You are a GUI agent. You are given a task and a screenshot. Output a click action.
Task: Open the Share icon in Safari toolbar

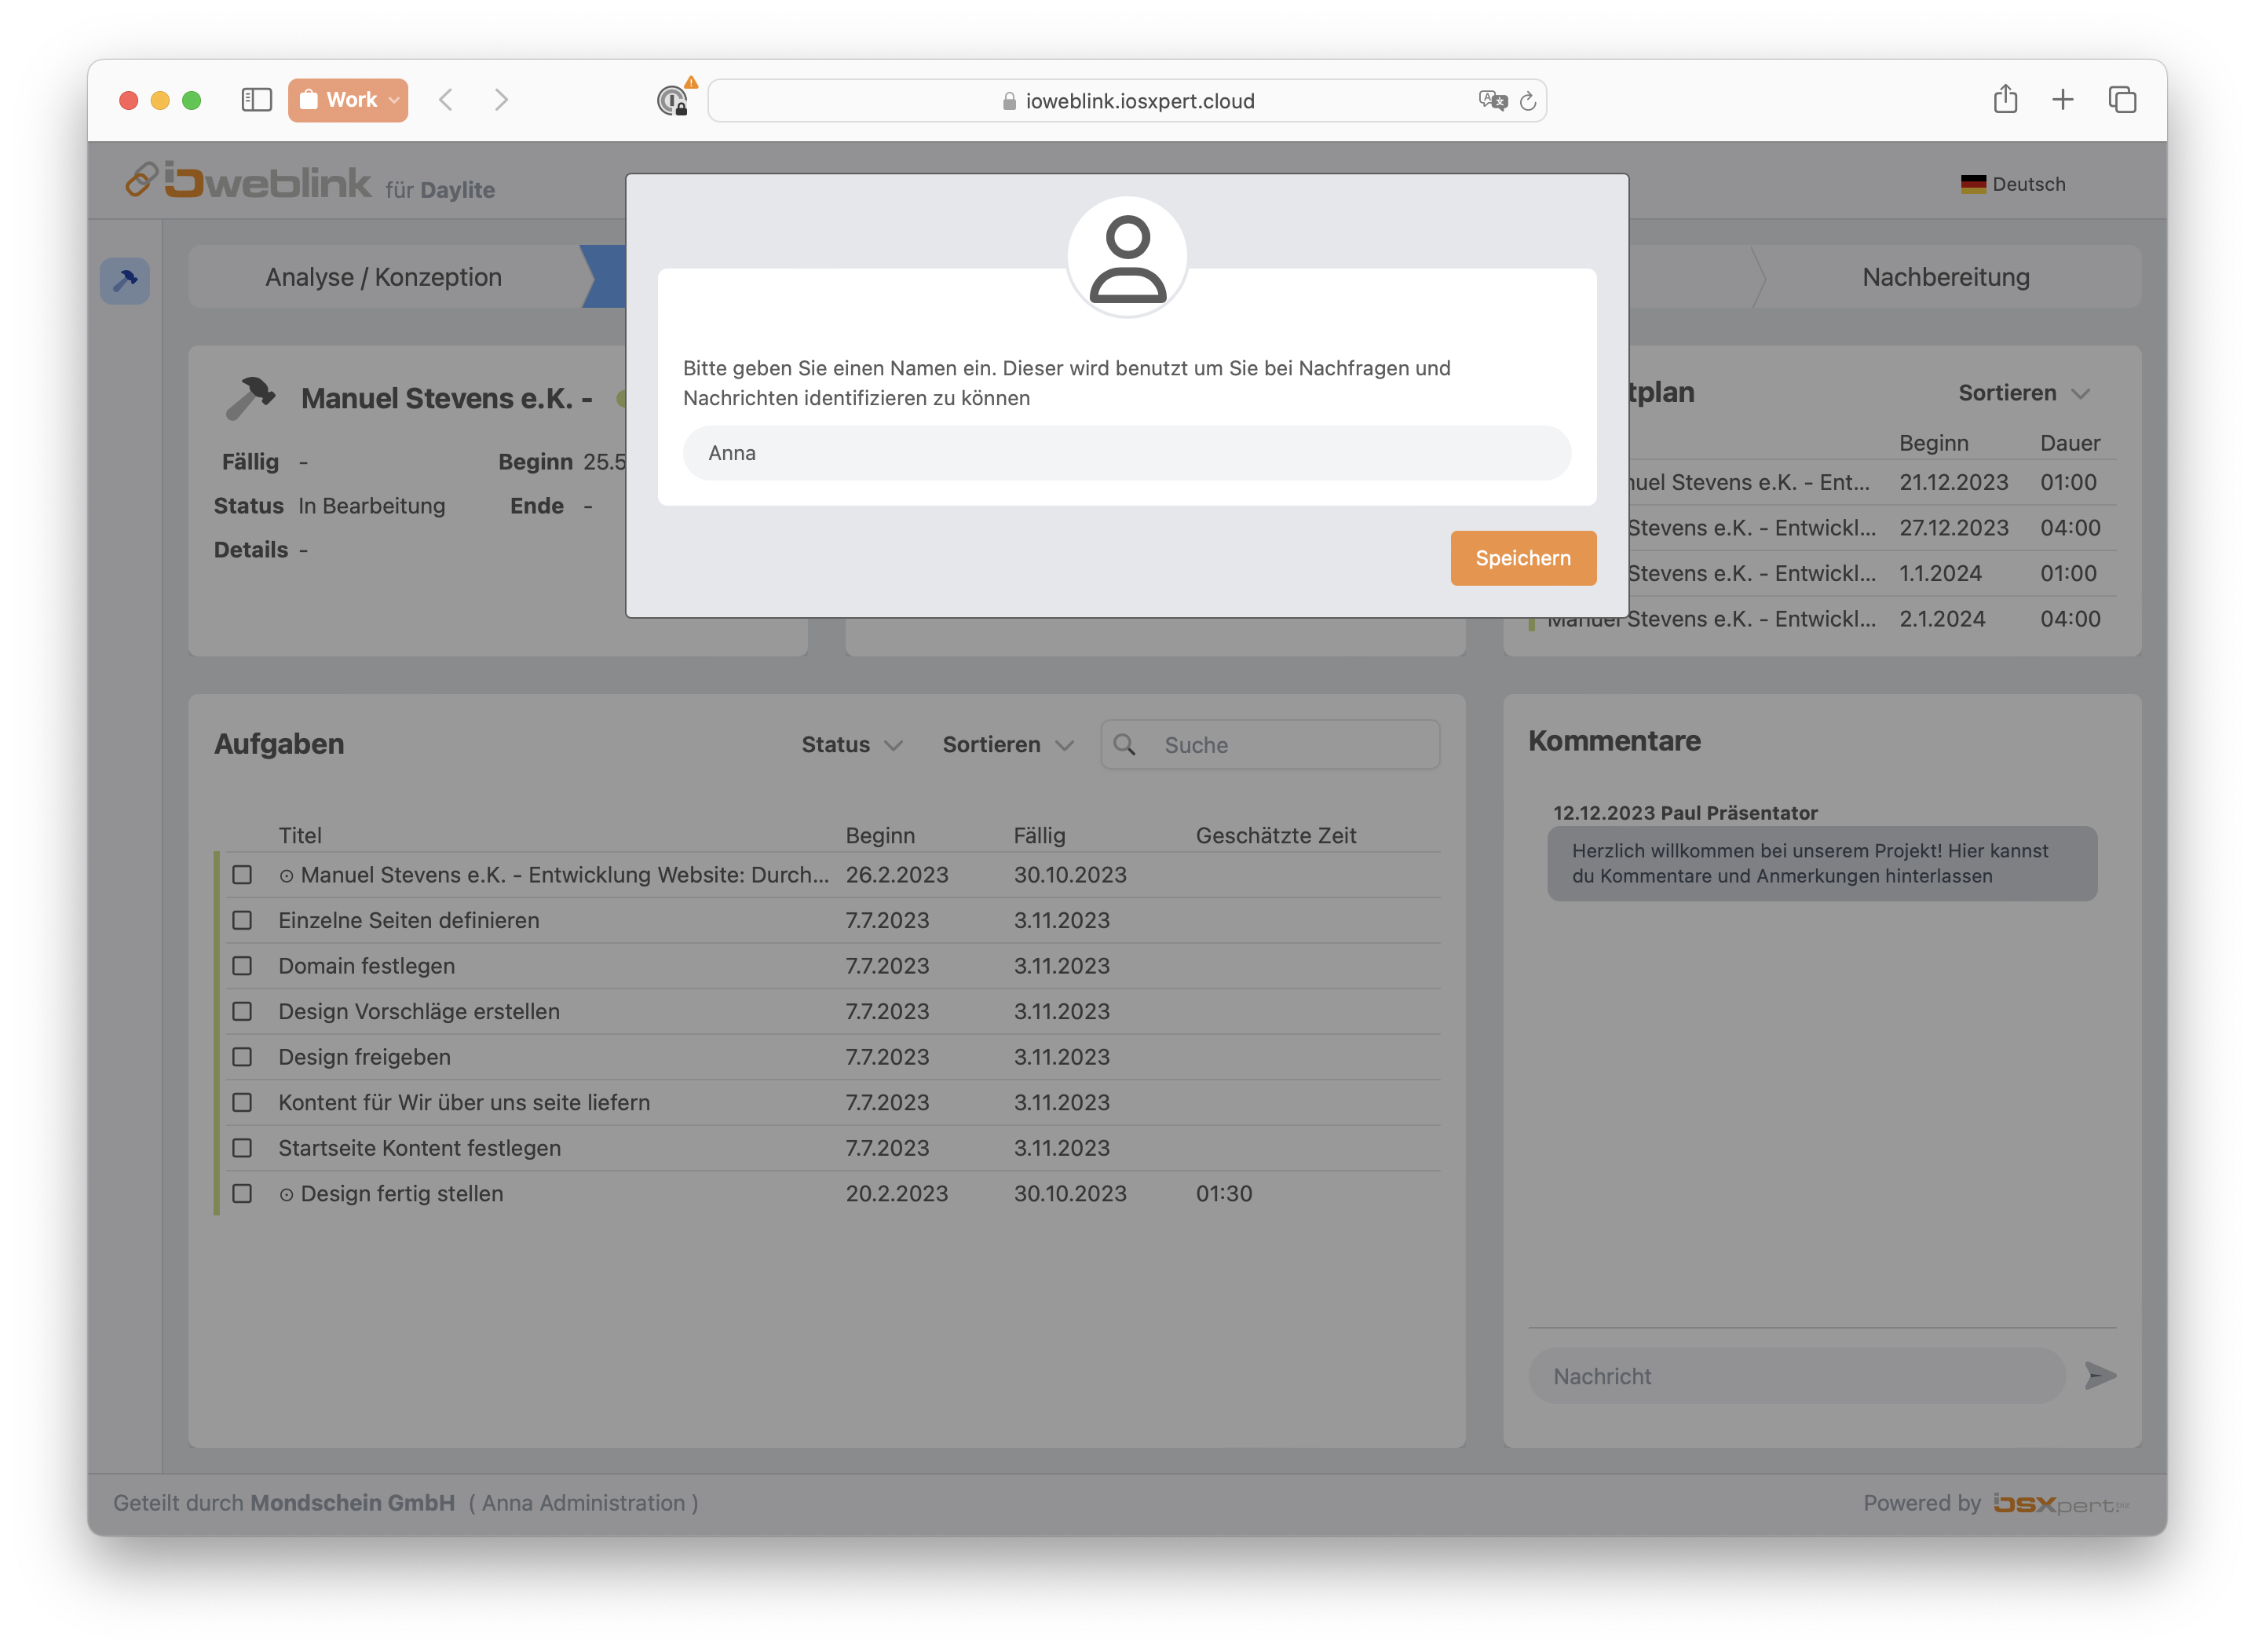click(x=2005, y=99)
